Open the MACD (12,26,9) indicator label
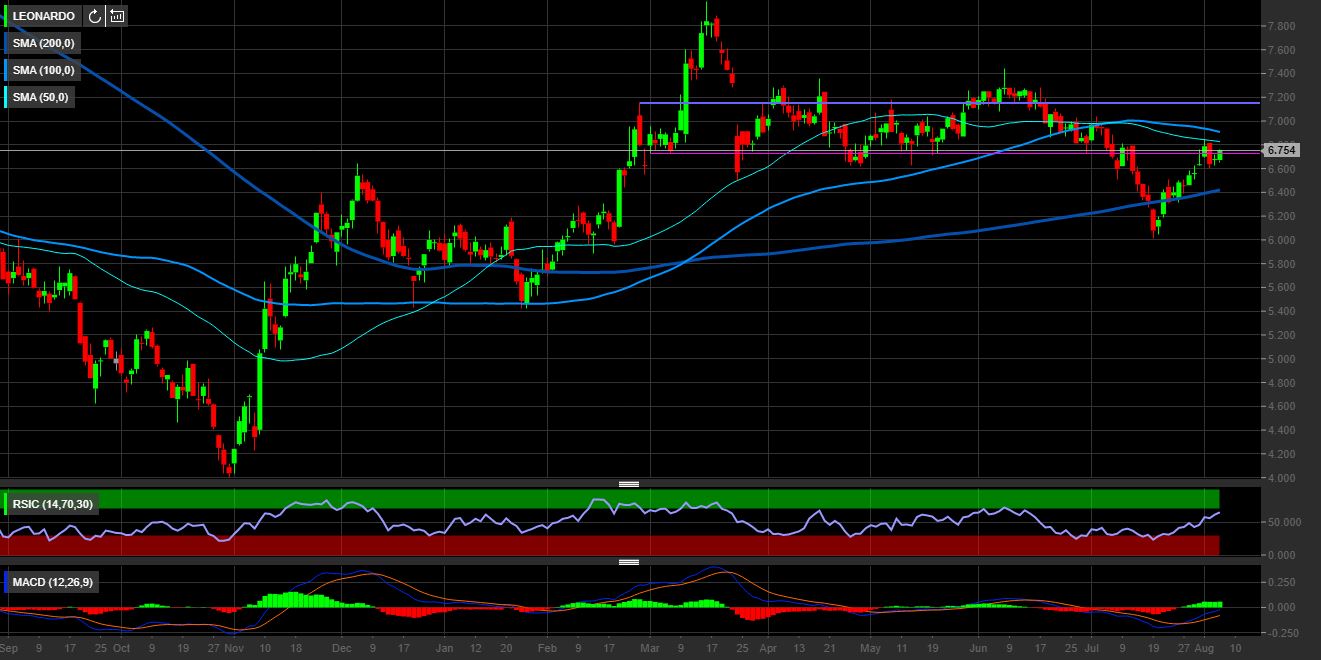 point(54,581)
